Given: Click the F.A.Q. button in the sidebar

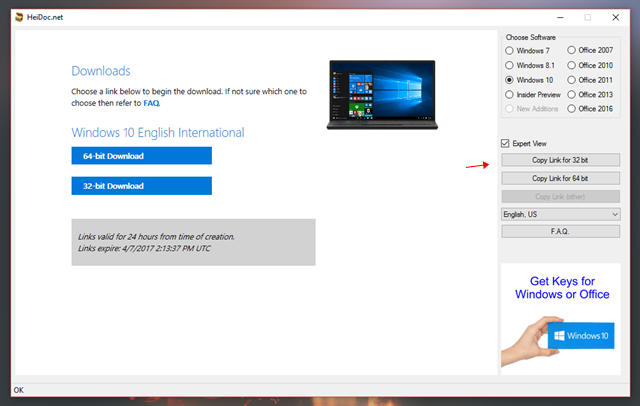Looking at the screenshot, I should (560, 231).
